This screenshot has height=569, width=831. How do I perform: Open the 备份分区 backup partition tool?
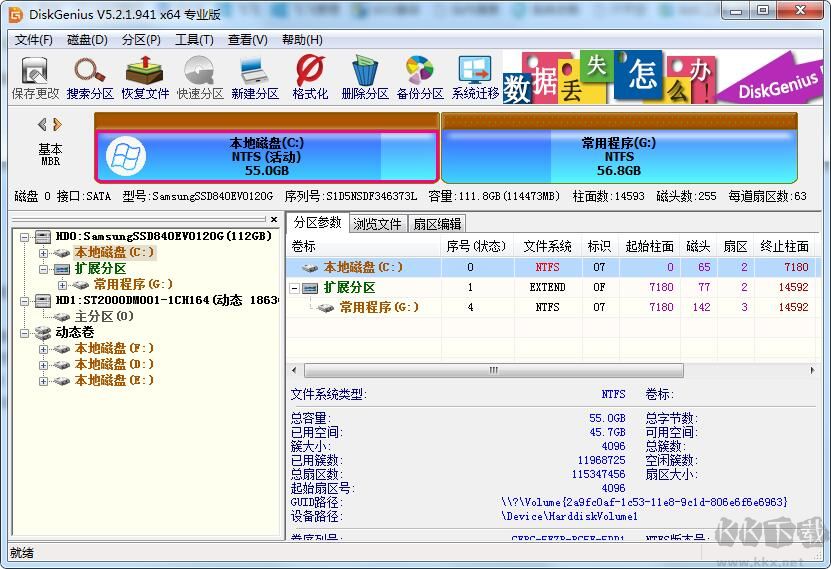(420, 78)
